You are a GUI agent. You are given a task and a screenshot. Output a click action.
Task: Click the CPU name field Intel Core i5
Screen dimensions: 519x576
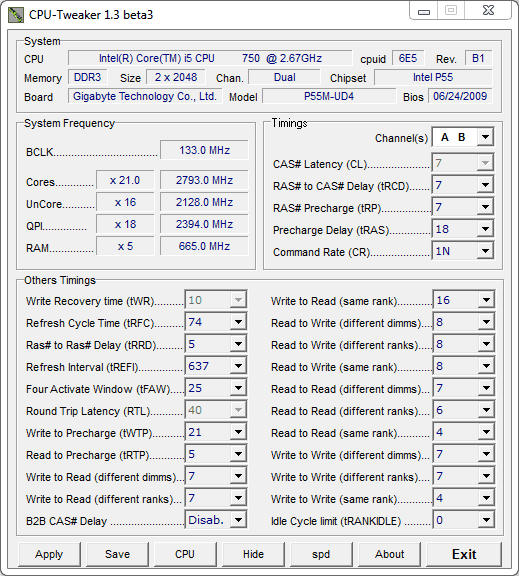(210, 58)
